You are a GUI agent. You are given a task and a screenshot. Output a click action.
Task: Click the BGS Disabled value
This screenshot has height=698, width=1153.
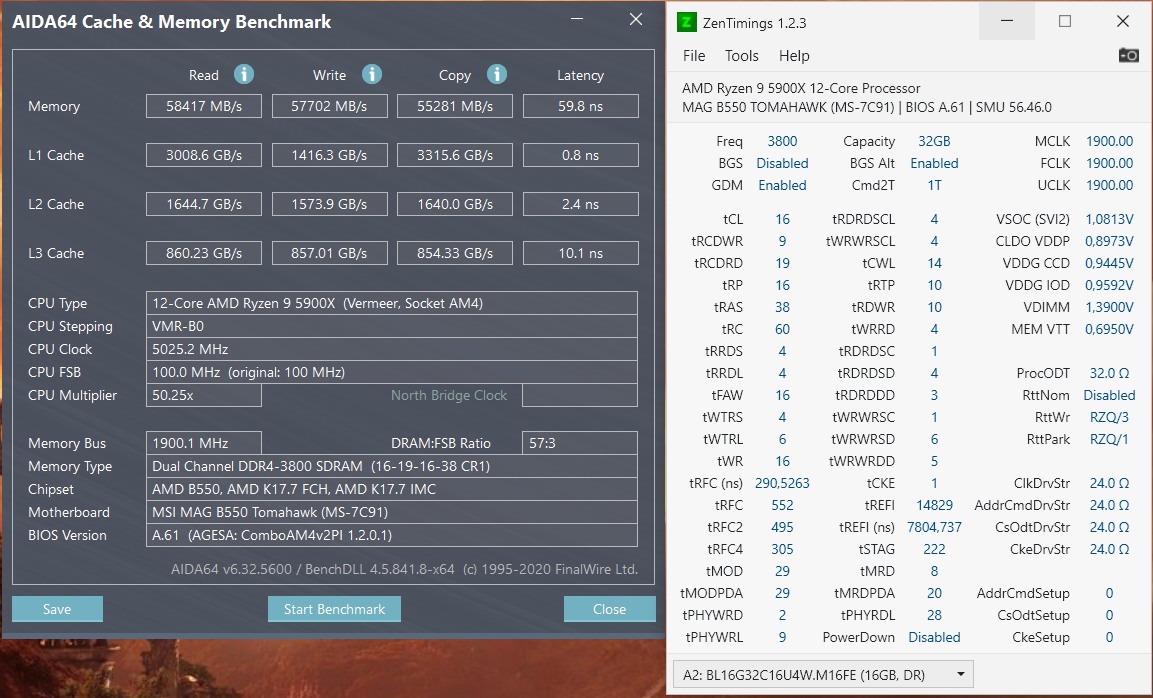[782, 163]
